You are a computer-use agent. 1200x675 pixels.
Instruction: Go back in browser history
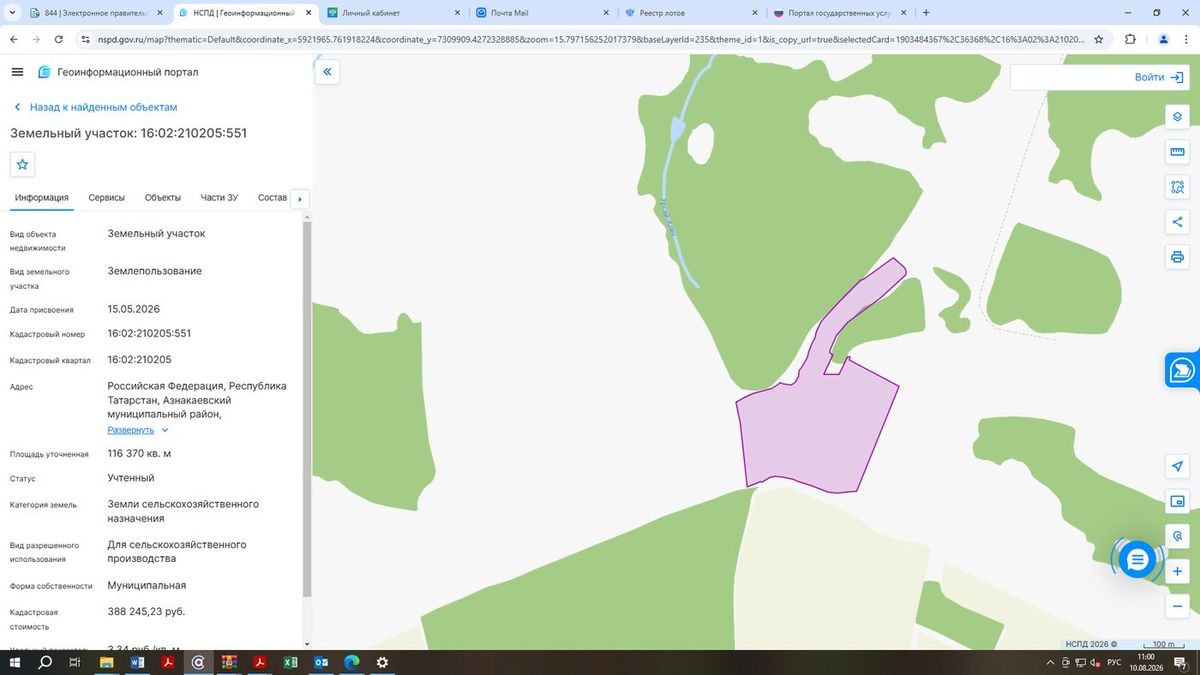click(x=13, y=39)
